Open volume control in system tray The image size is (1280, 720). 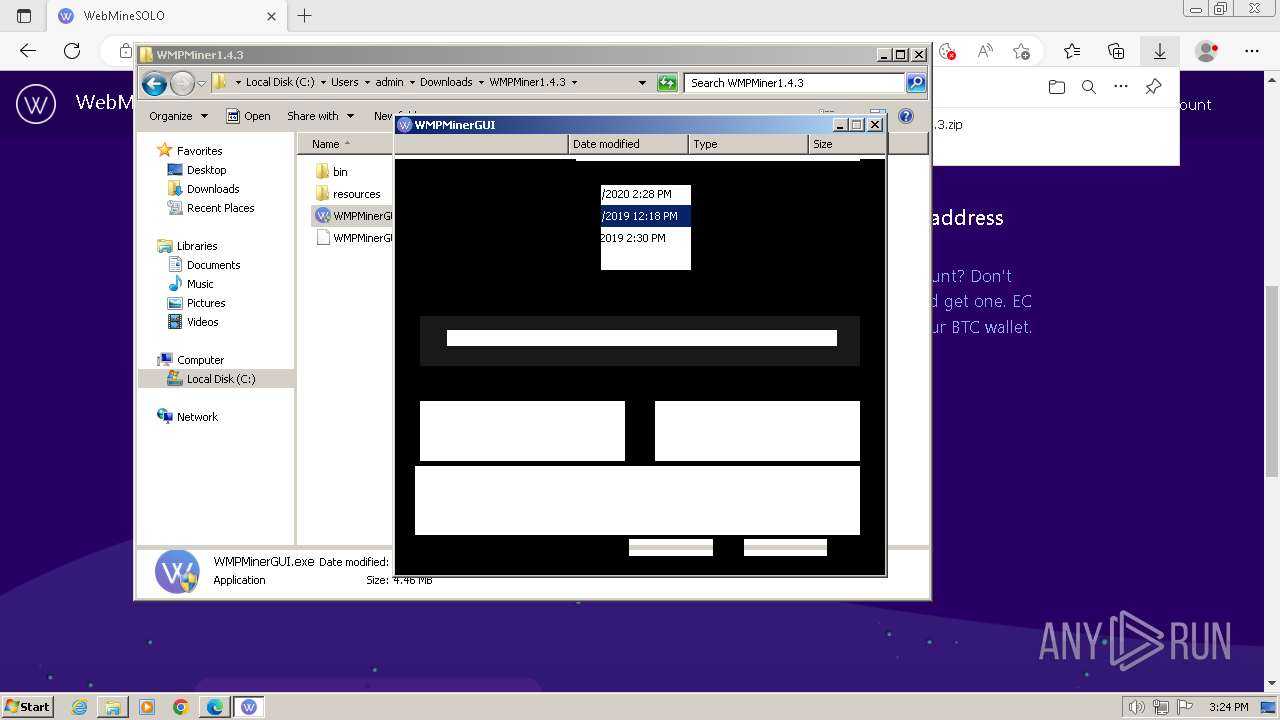[x=1137, y=707]
